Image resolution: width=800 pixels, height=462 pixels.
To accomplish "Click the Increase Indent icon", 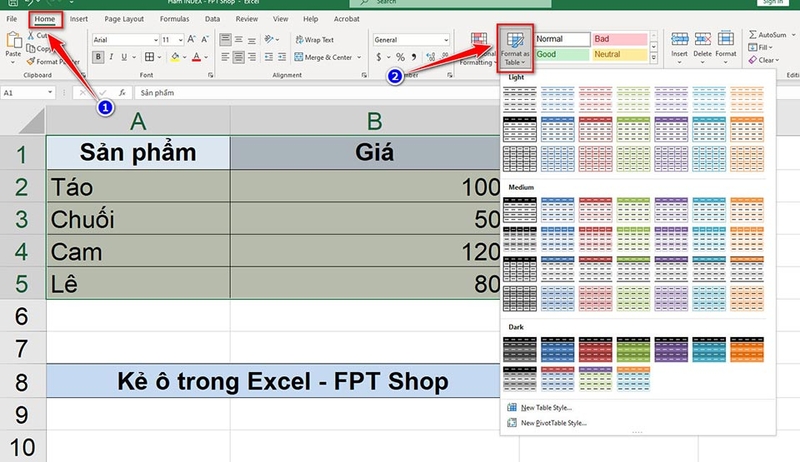I will pos(282,57).
